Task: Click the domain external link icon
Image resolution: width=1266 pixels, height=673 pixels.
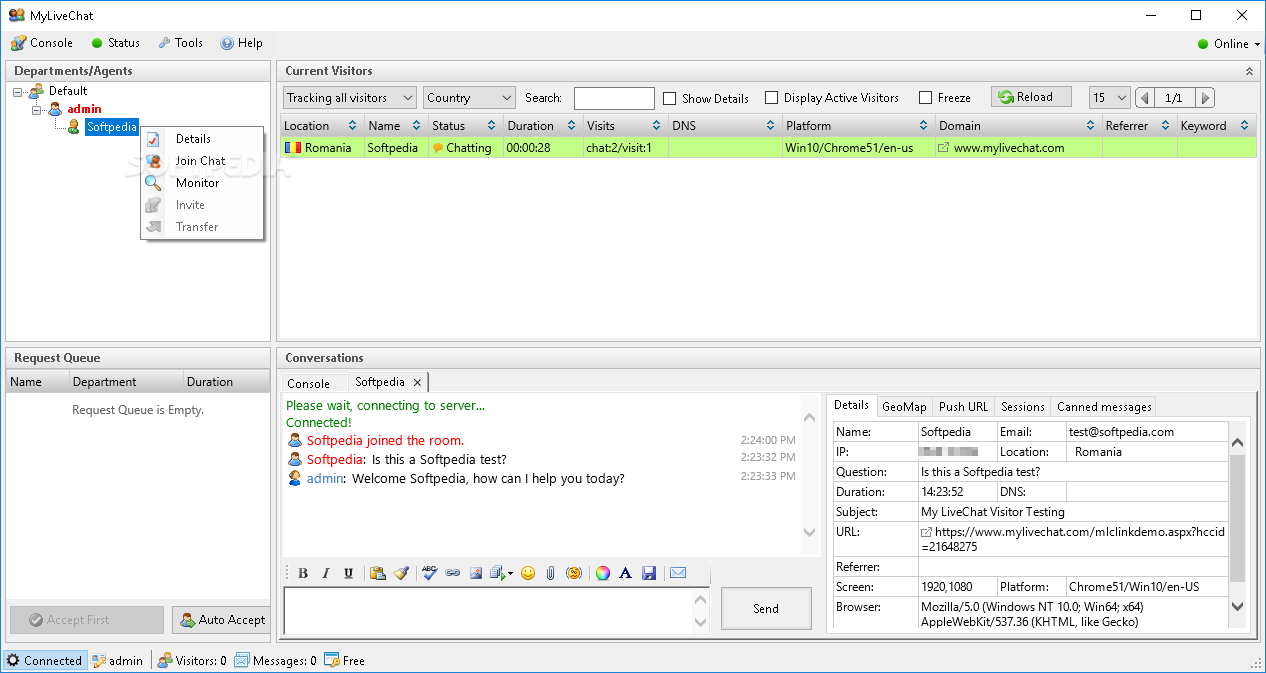Action: 943,148
